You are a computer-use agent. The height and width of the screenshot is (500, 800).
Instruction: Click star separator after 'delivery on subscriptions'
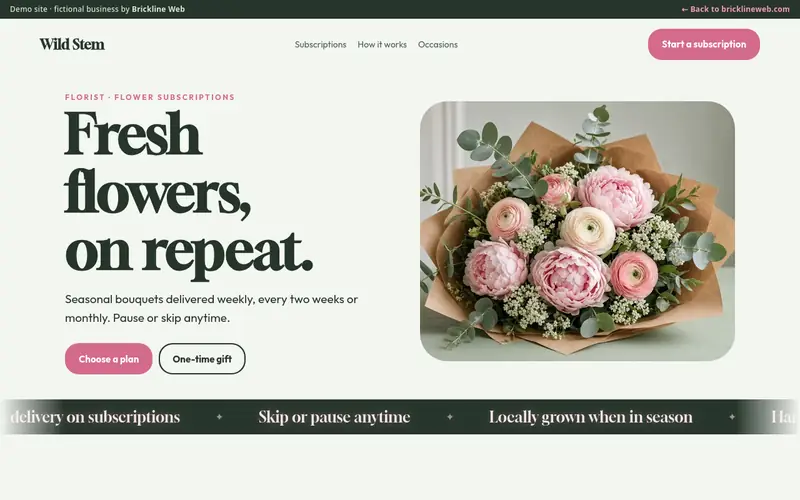tap(219, 417)
